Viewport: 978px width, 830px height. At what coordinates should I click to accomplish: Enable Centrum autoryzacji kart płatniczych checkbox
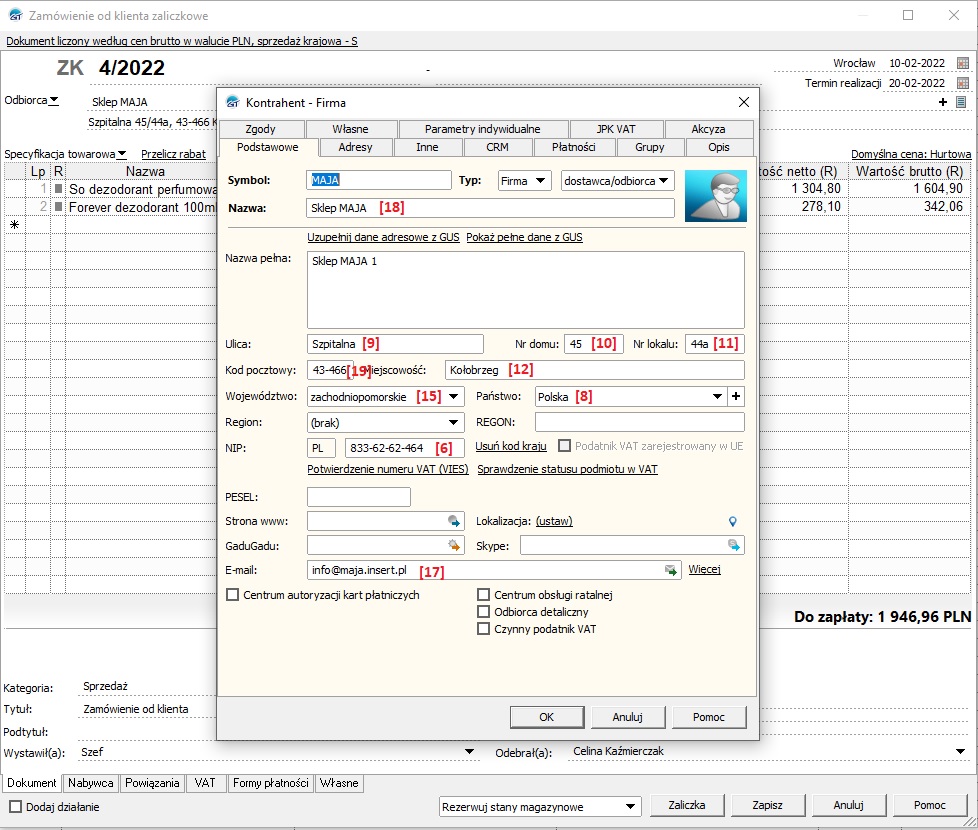[x=234, y=595]
